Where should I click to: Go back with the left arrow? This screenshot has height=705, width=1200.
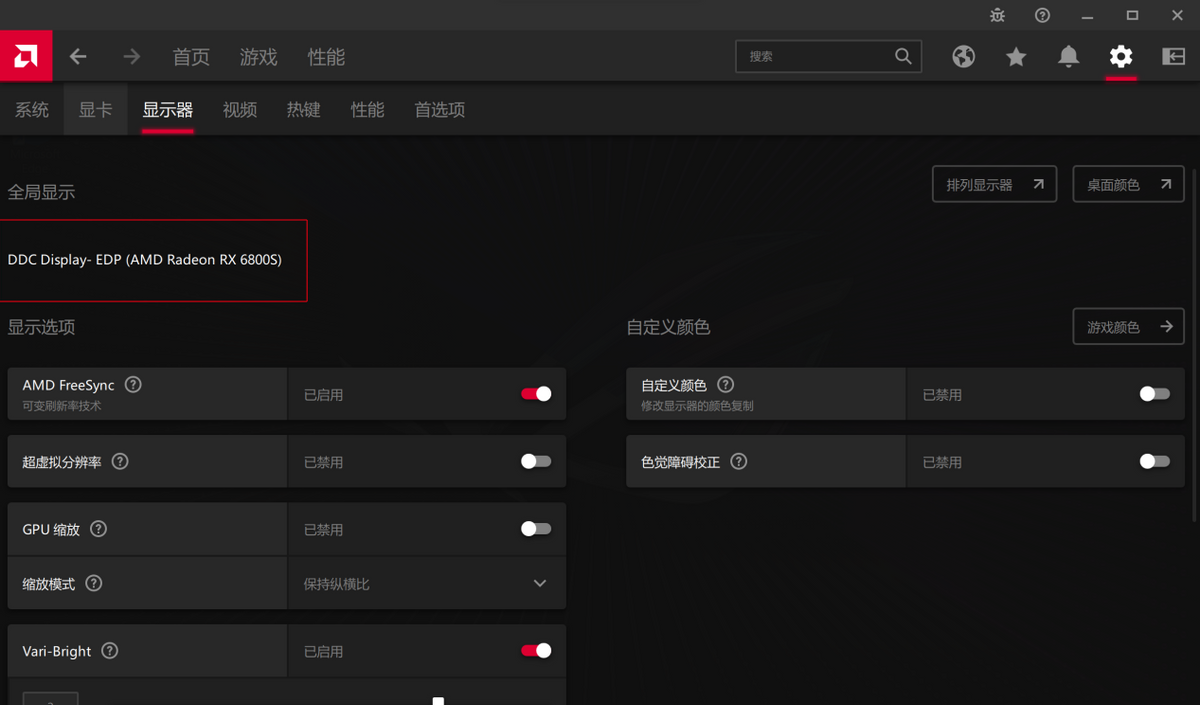[x=78, y=57]
